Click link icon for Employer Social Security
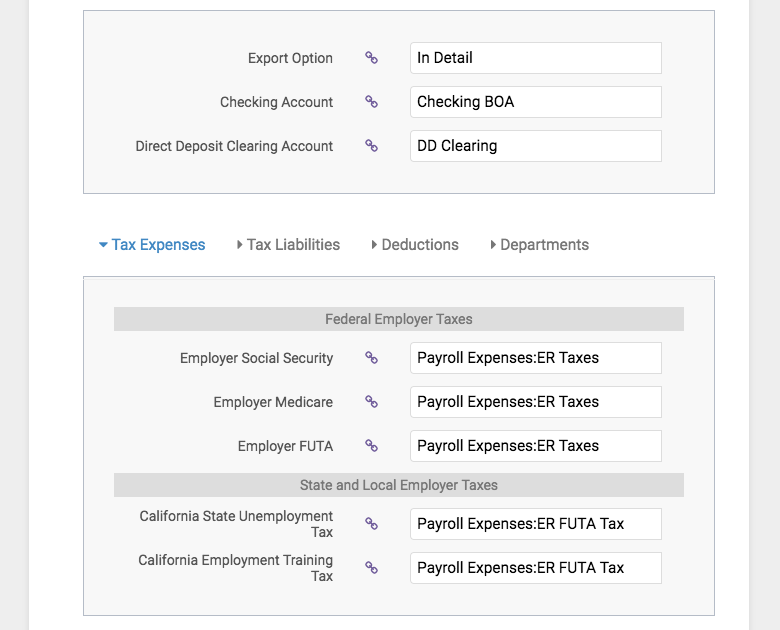 pos(371,358)
